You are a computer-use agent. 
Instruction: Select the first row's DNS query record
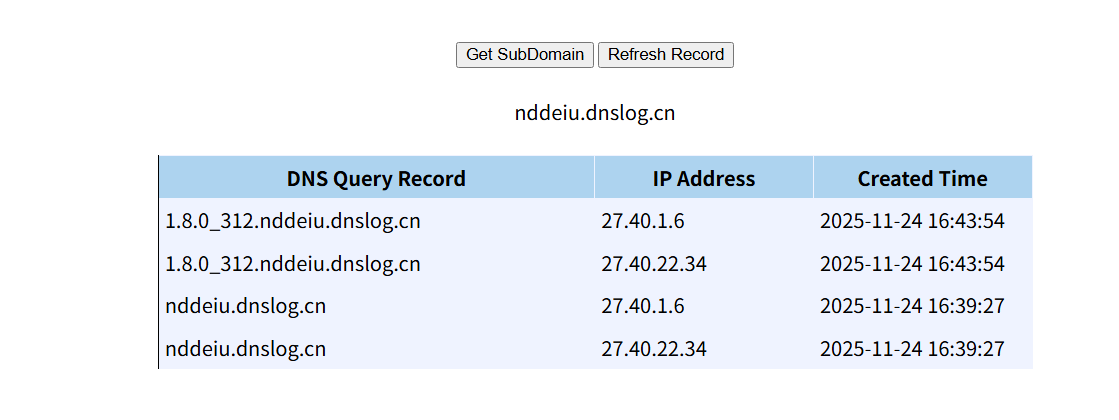293,221
